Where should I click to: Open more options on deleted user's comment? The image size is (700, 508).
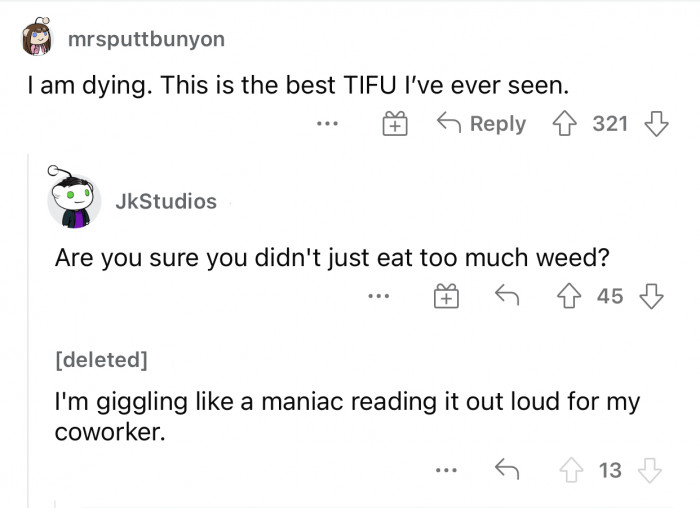444,468
